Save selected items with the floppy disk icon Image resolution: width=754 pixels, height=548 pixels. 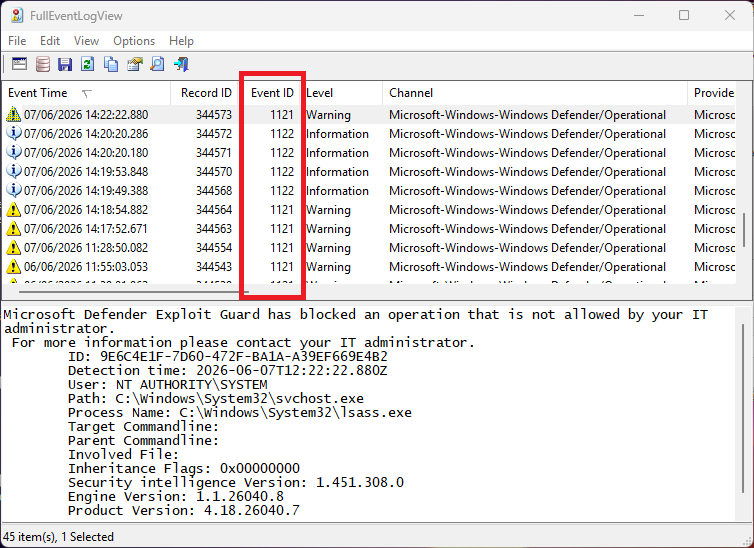[x=65, y=64]
